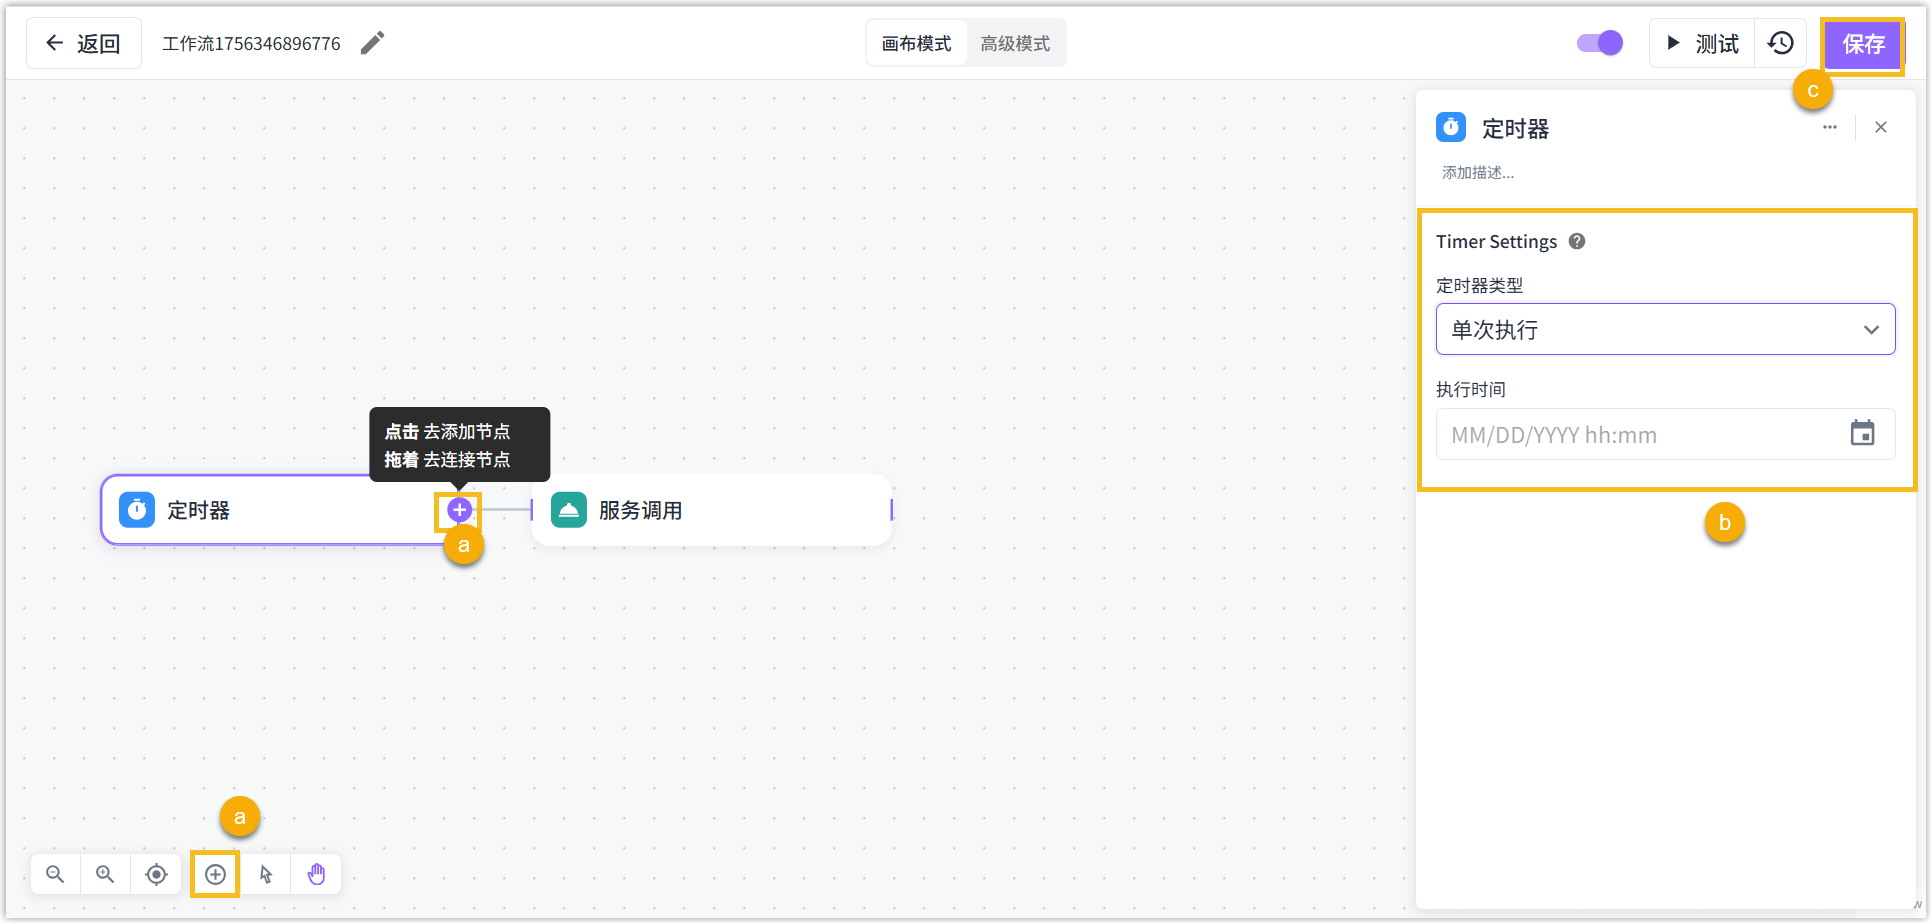Click the add node circle-plus toolbar icon
This screenshot has height=924, width=1932.
click(215, 874)
